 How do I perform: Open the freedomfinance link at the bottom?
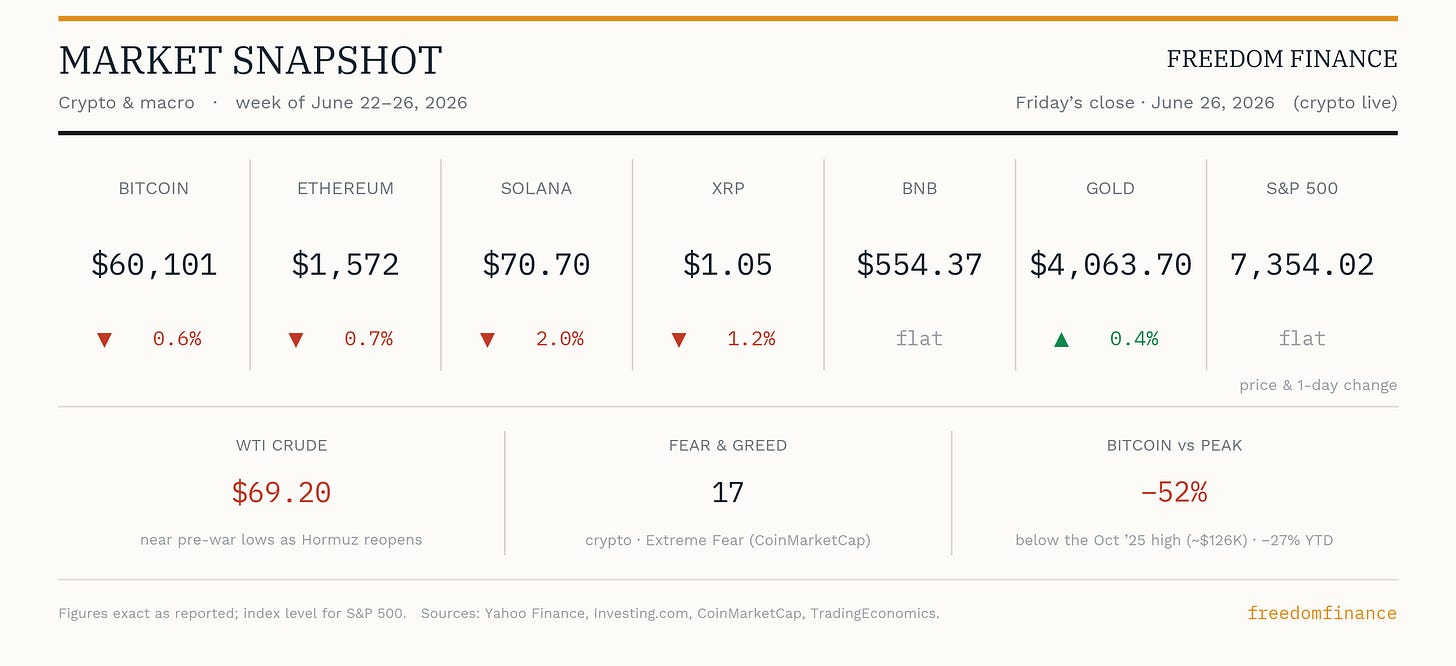tap(1322, 613)
